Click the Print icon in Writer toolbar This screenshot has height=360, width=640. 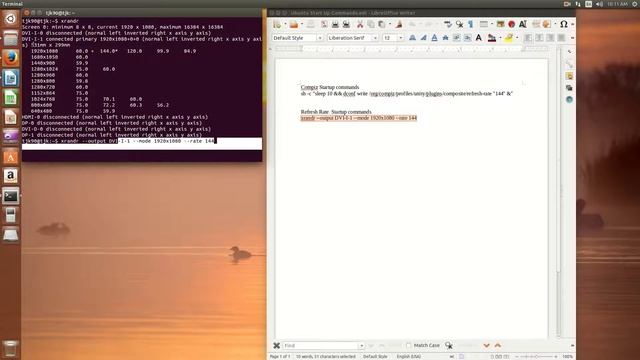[x=335, y=24]
